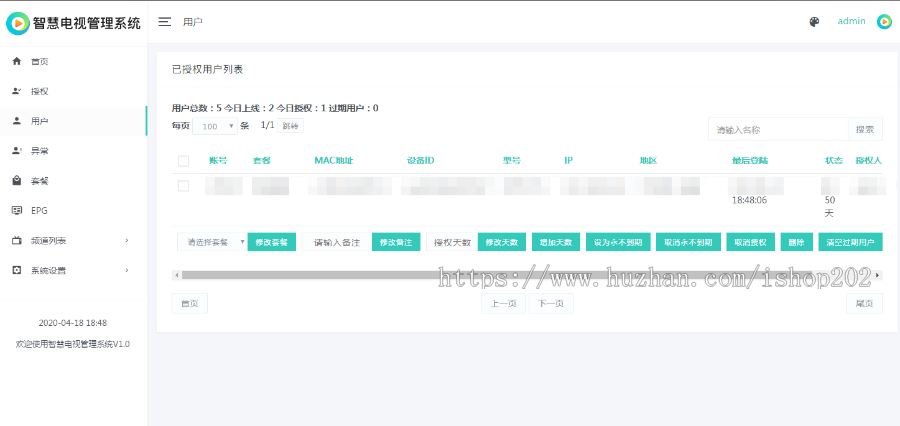Click the teal 删除 delete button

(x=796, y=242)
